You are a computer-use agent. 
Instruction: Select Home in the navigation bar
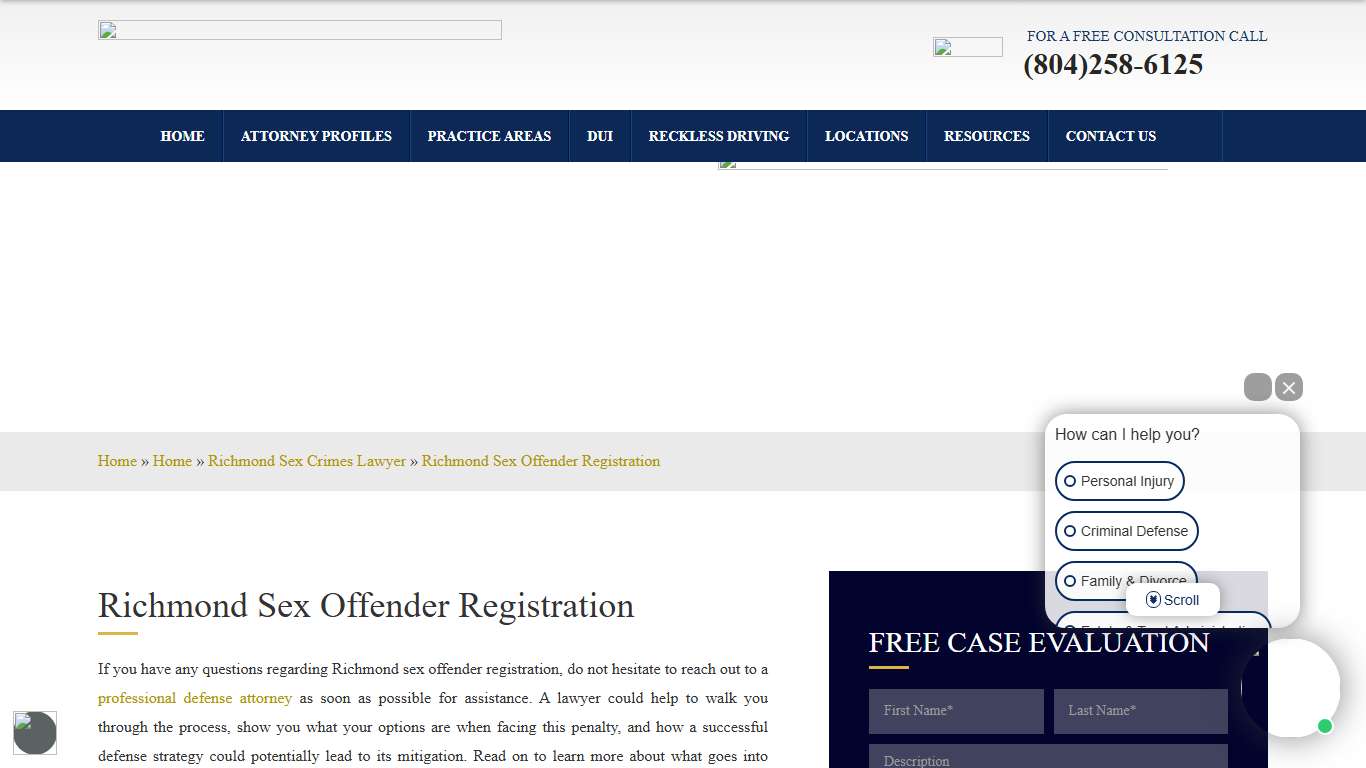182,136
